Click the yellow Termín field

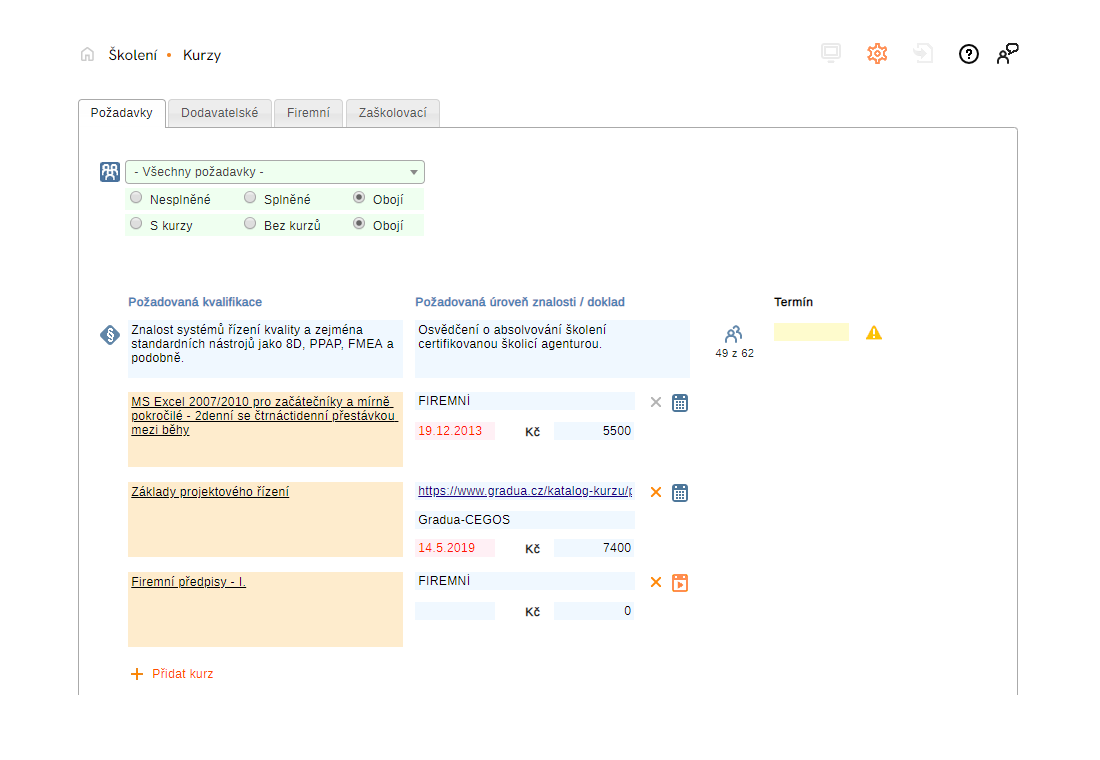(811, 332)
